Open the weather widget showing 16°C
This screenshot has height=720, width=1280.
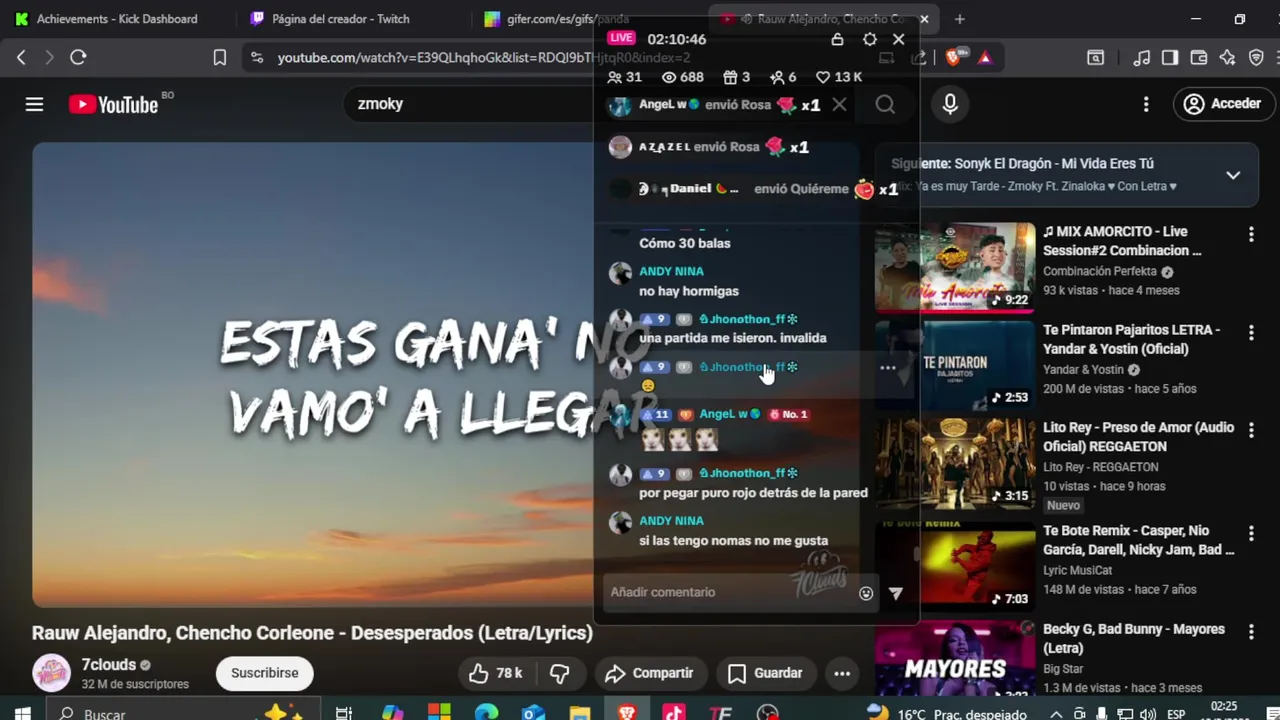pos(946,714)
